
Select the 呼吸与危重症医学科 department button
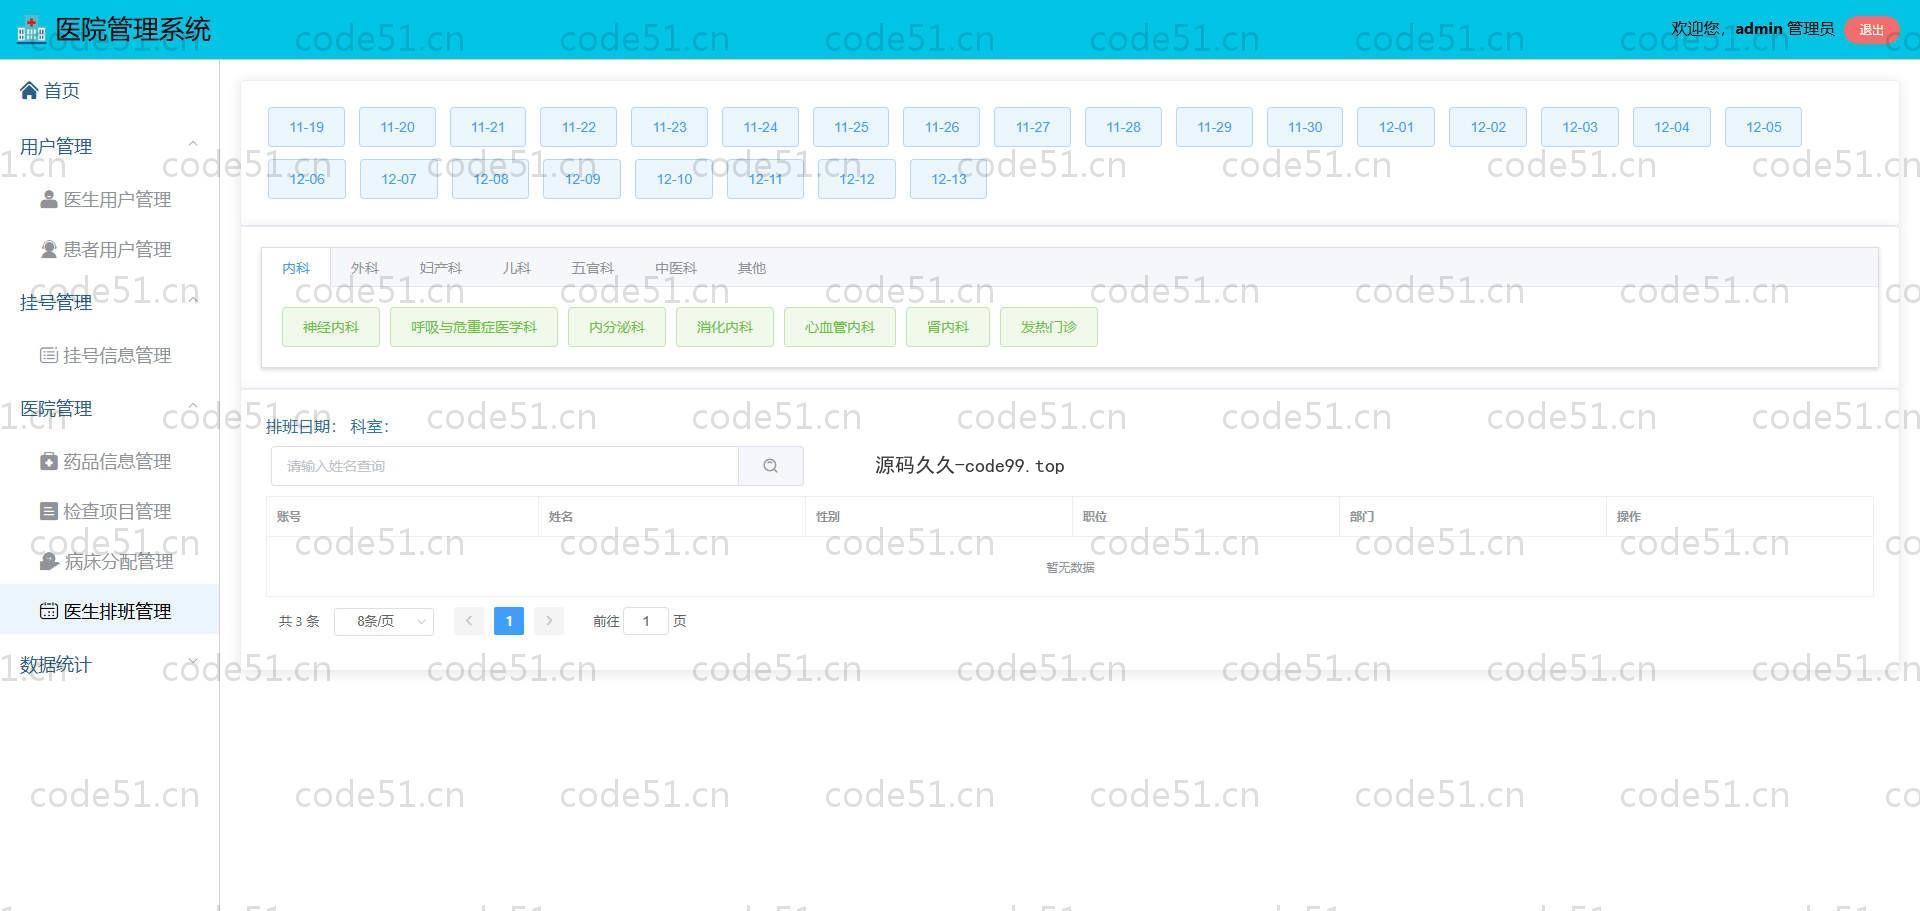pyautogui.click(x=474, y=327)
